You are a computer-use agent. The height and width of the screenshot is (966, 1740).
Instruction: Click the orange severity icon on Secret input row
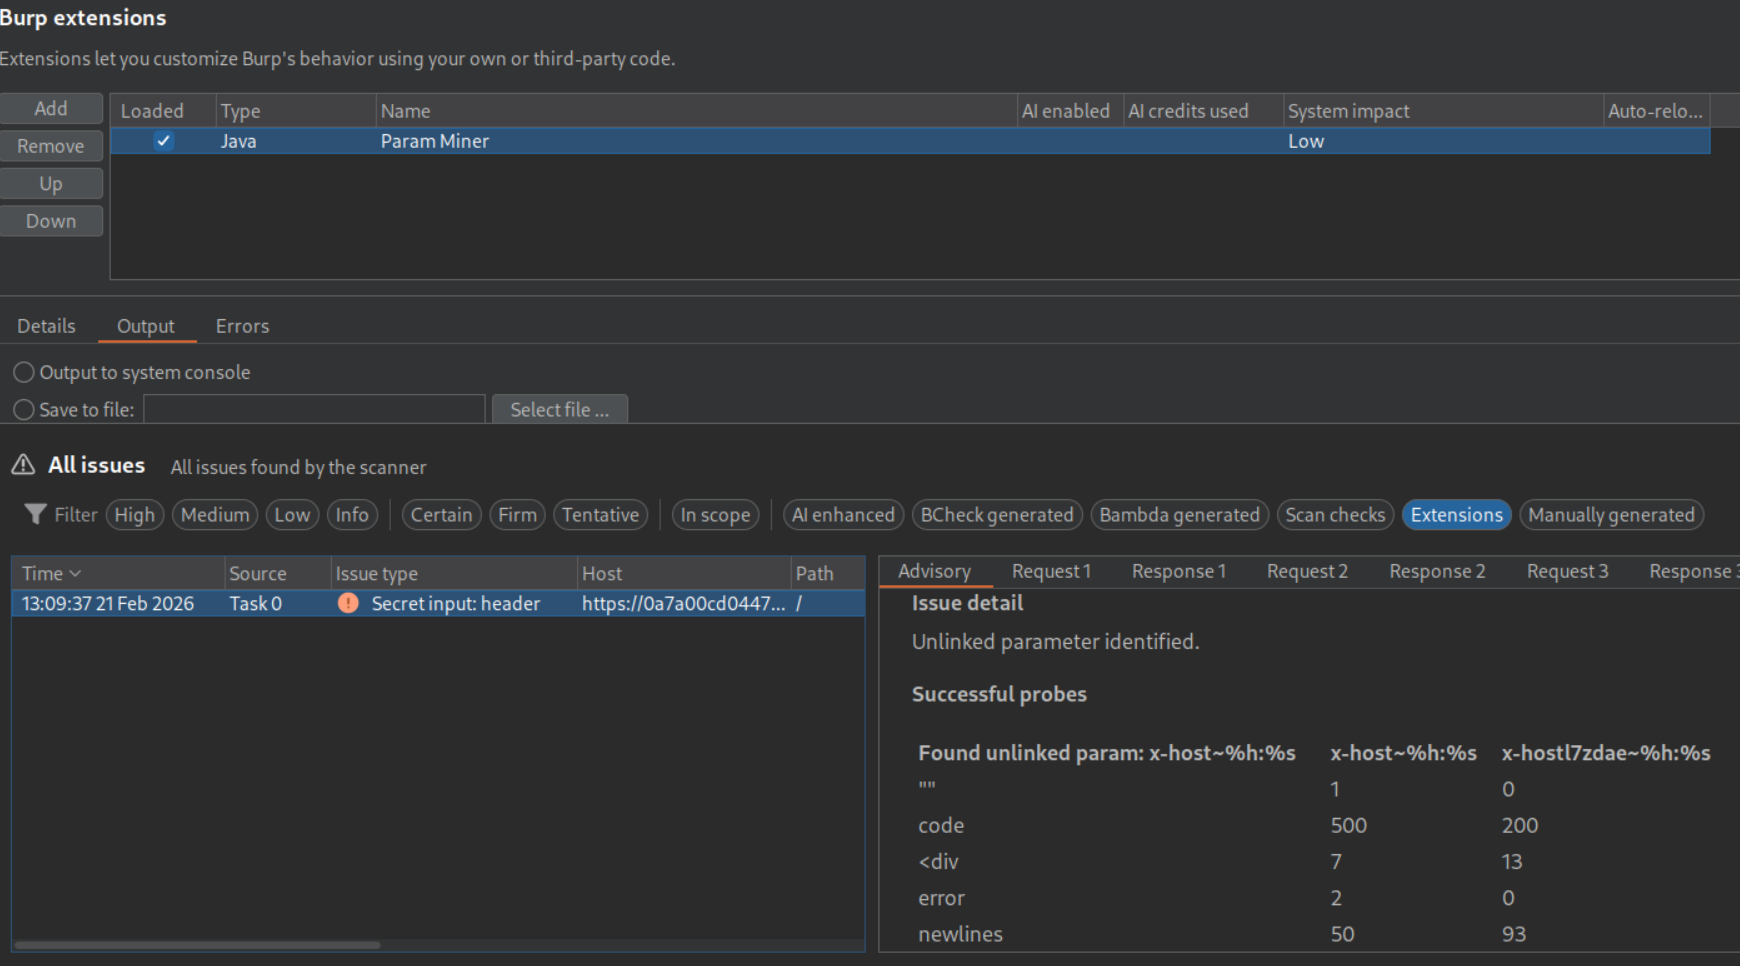pos(348,603)
